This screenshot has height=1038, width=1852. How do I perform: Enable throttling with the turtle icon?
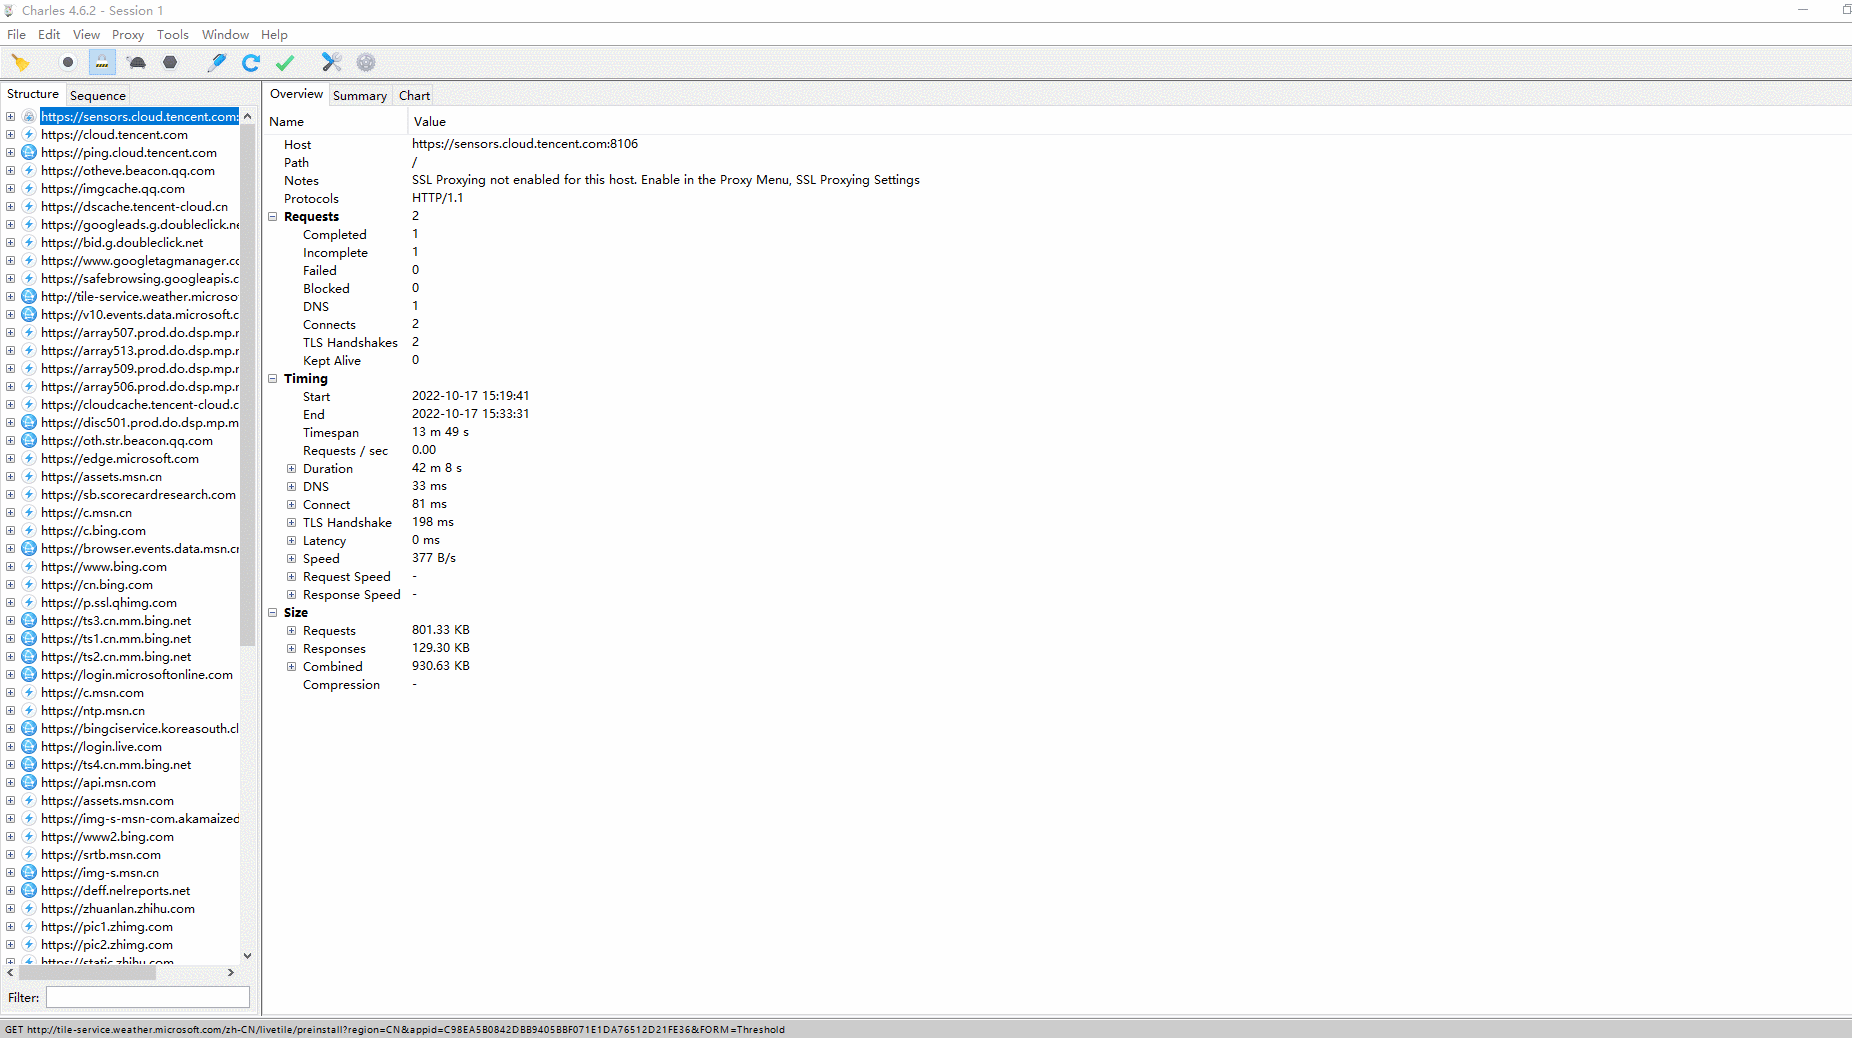(137, 63)
